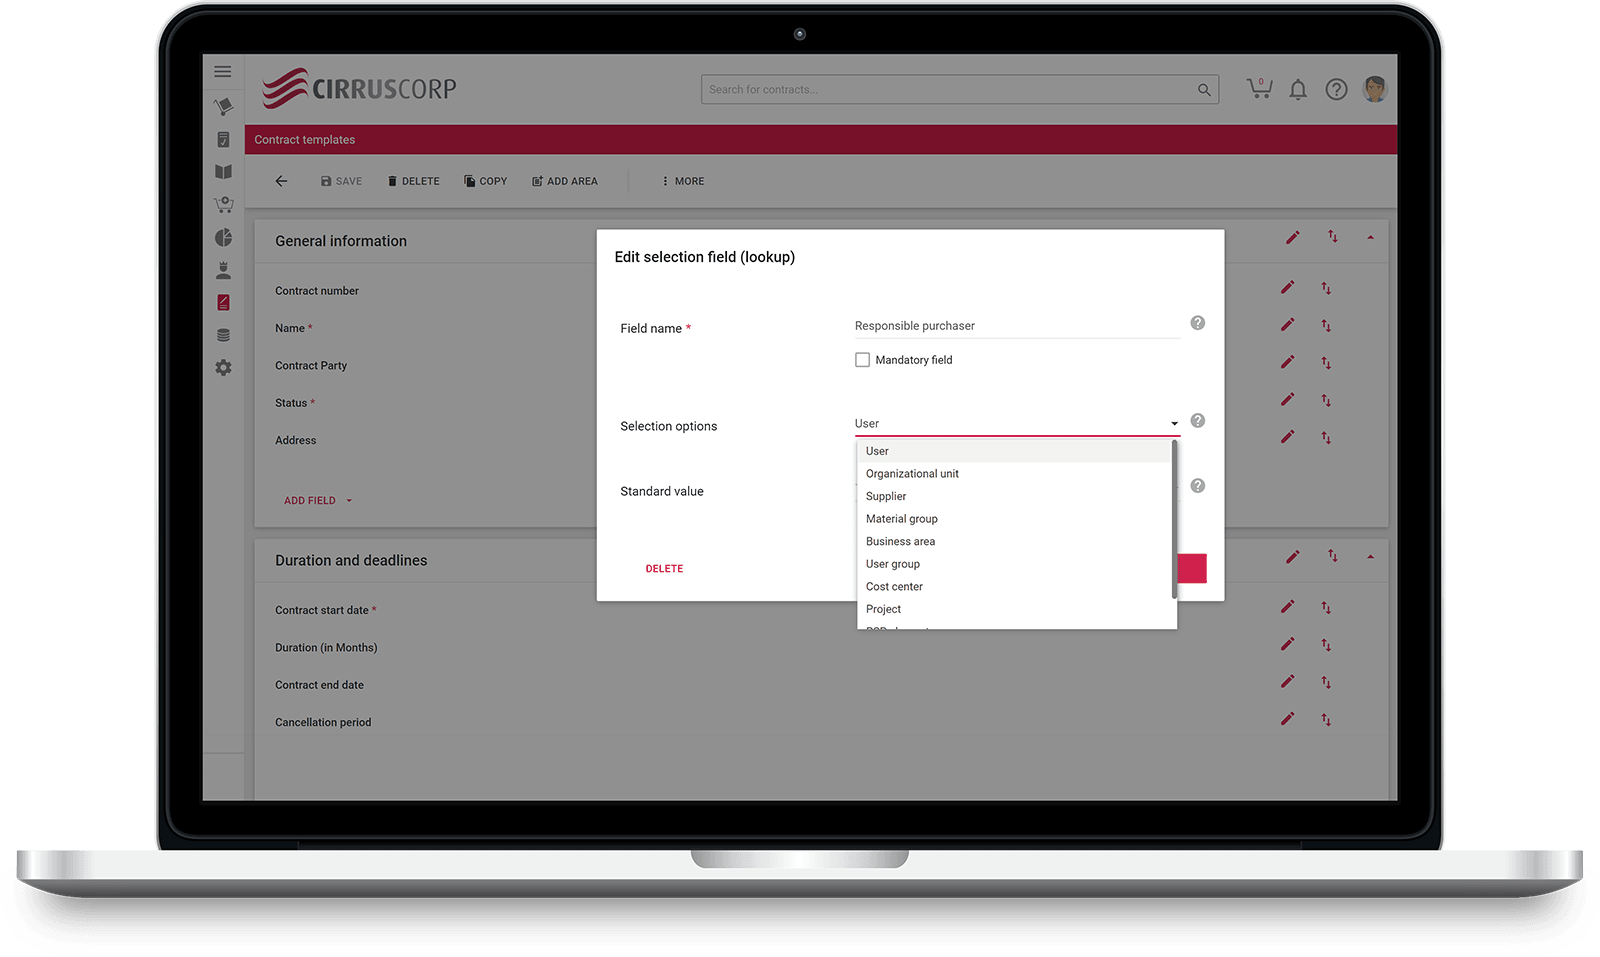Screen dimensions: 1600x957
Task: Choose Cost center from dropdown list
Action: click(x=894, y=587)
